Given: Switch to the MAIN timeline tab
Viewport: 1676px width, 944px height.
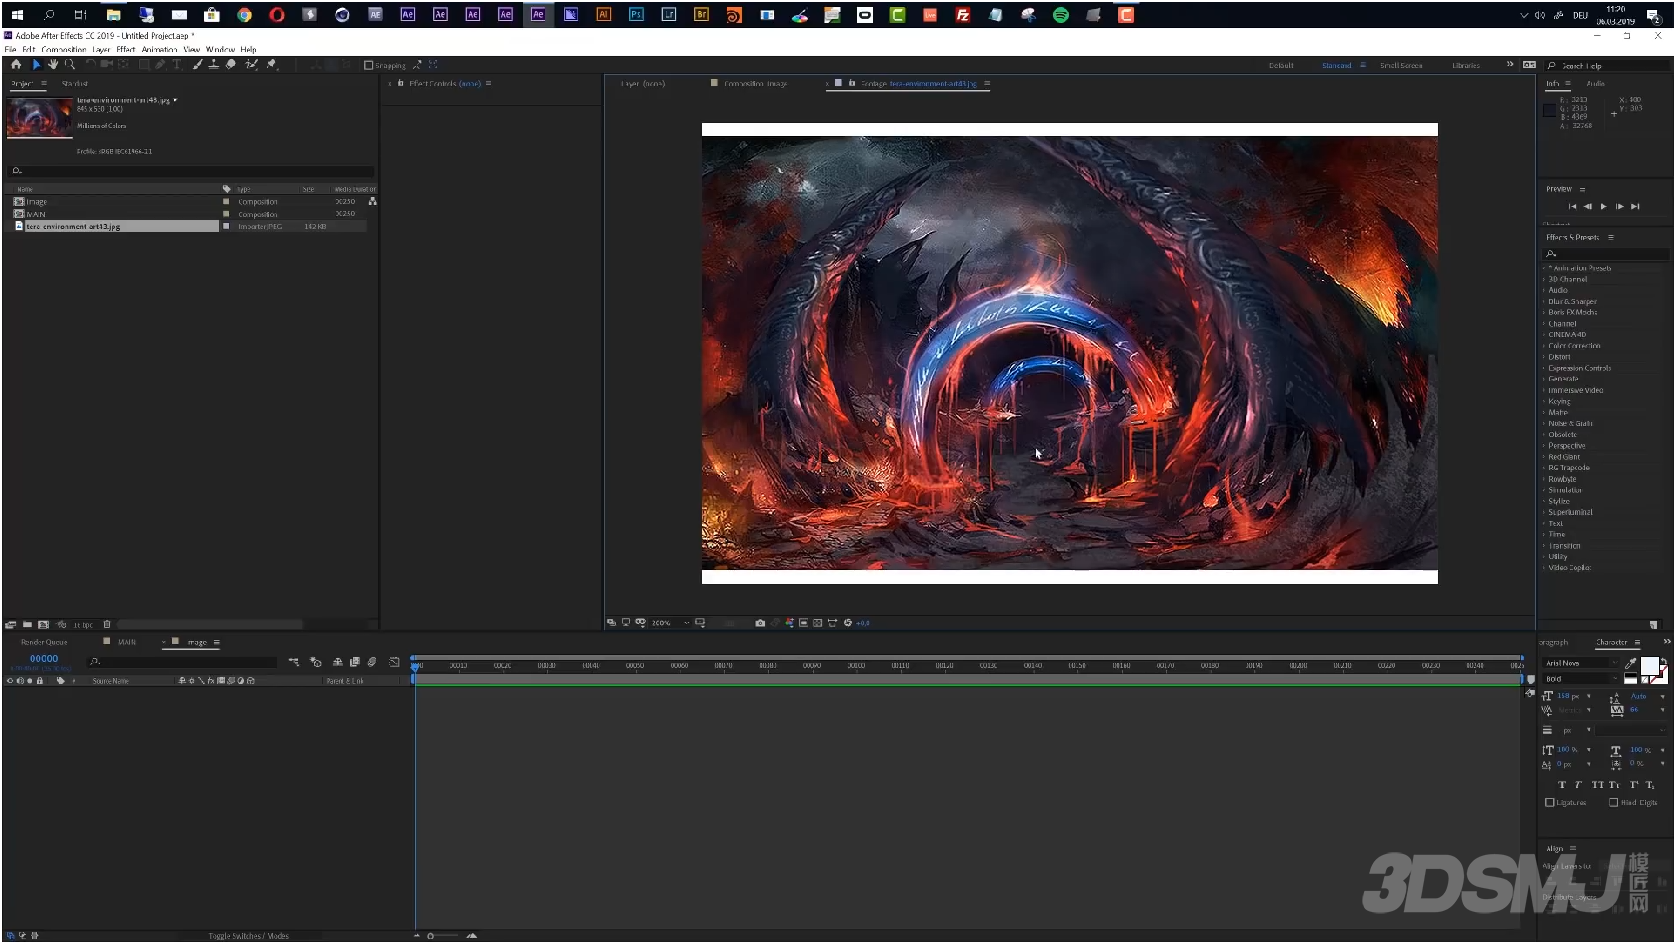Looking at the screenshot, I should tap(127, 643).
